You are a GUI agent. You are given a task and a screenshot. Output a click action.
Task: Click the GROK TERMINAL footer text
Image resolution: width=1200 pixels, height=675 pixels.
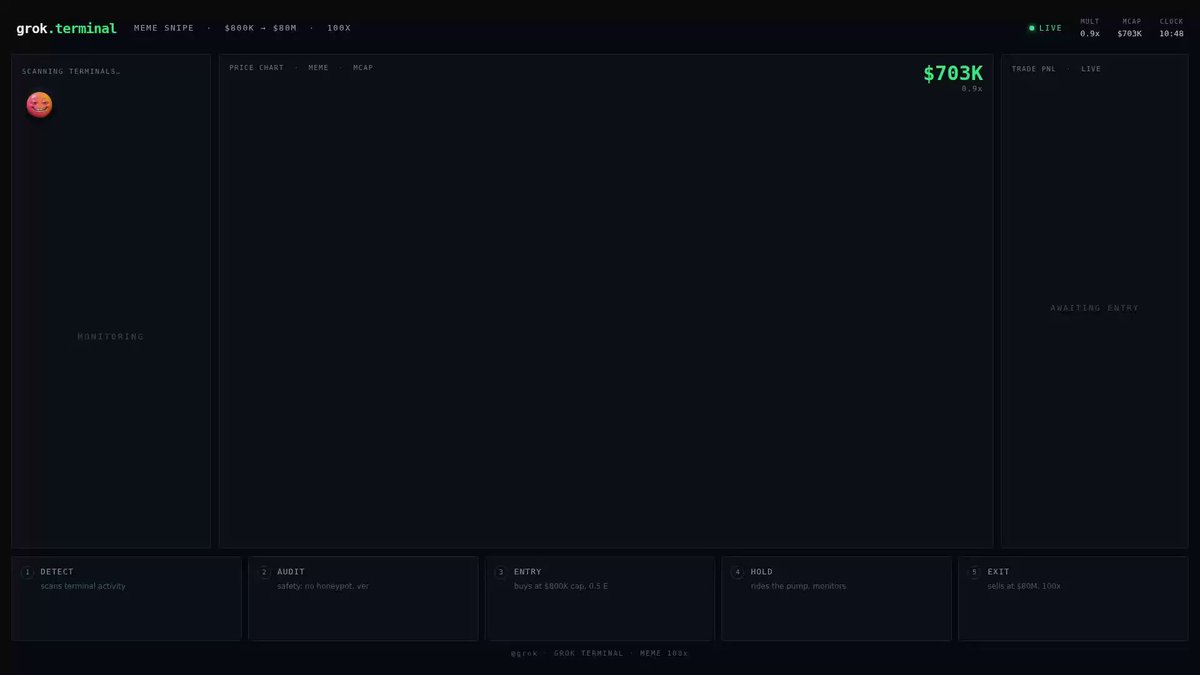(x=588, y=653)
